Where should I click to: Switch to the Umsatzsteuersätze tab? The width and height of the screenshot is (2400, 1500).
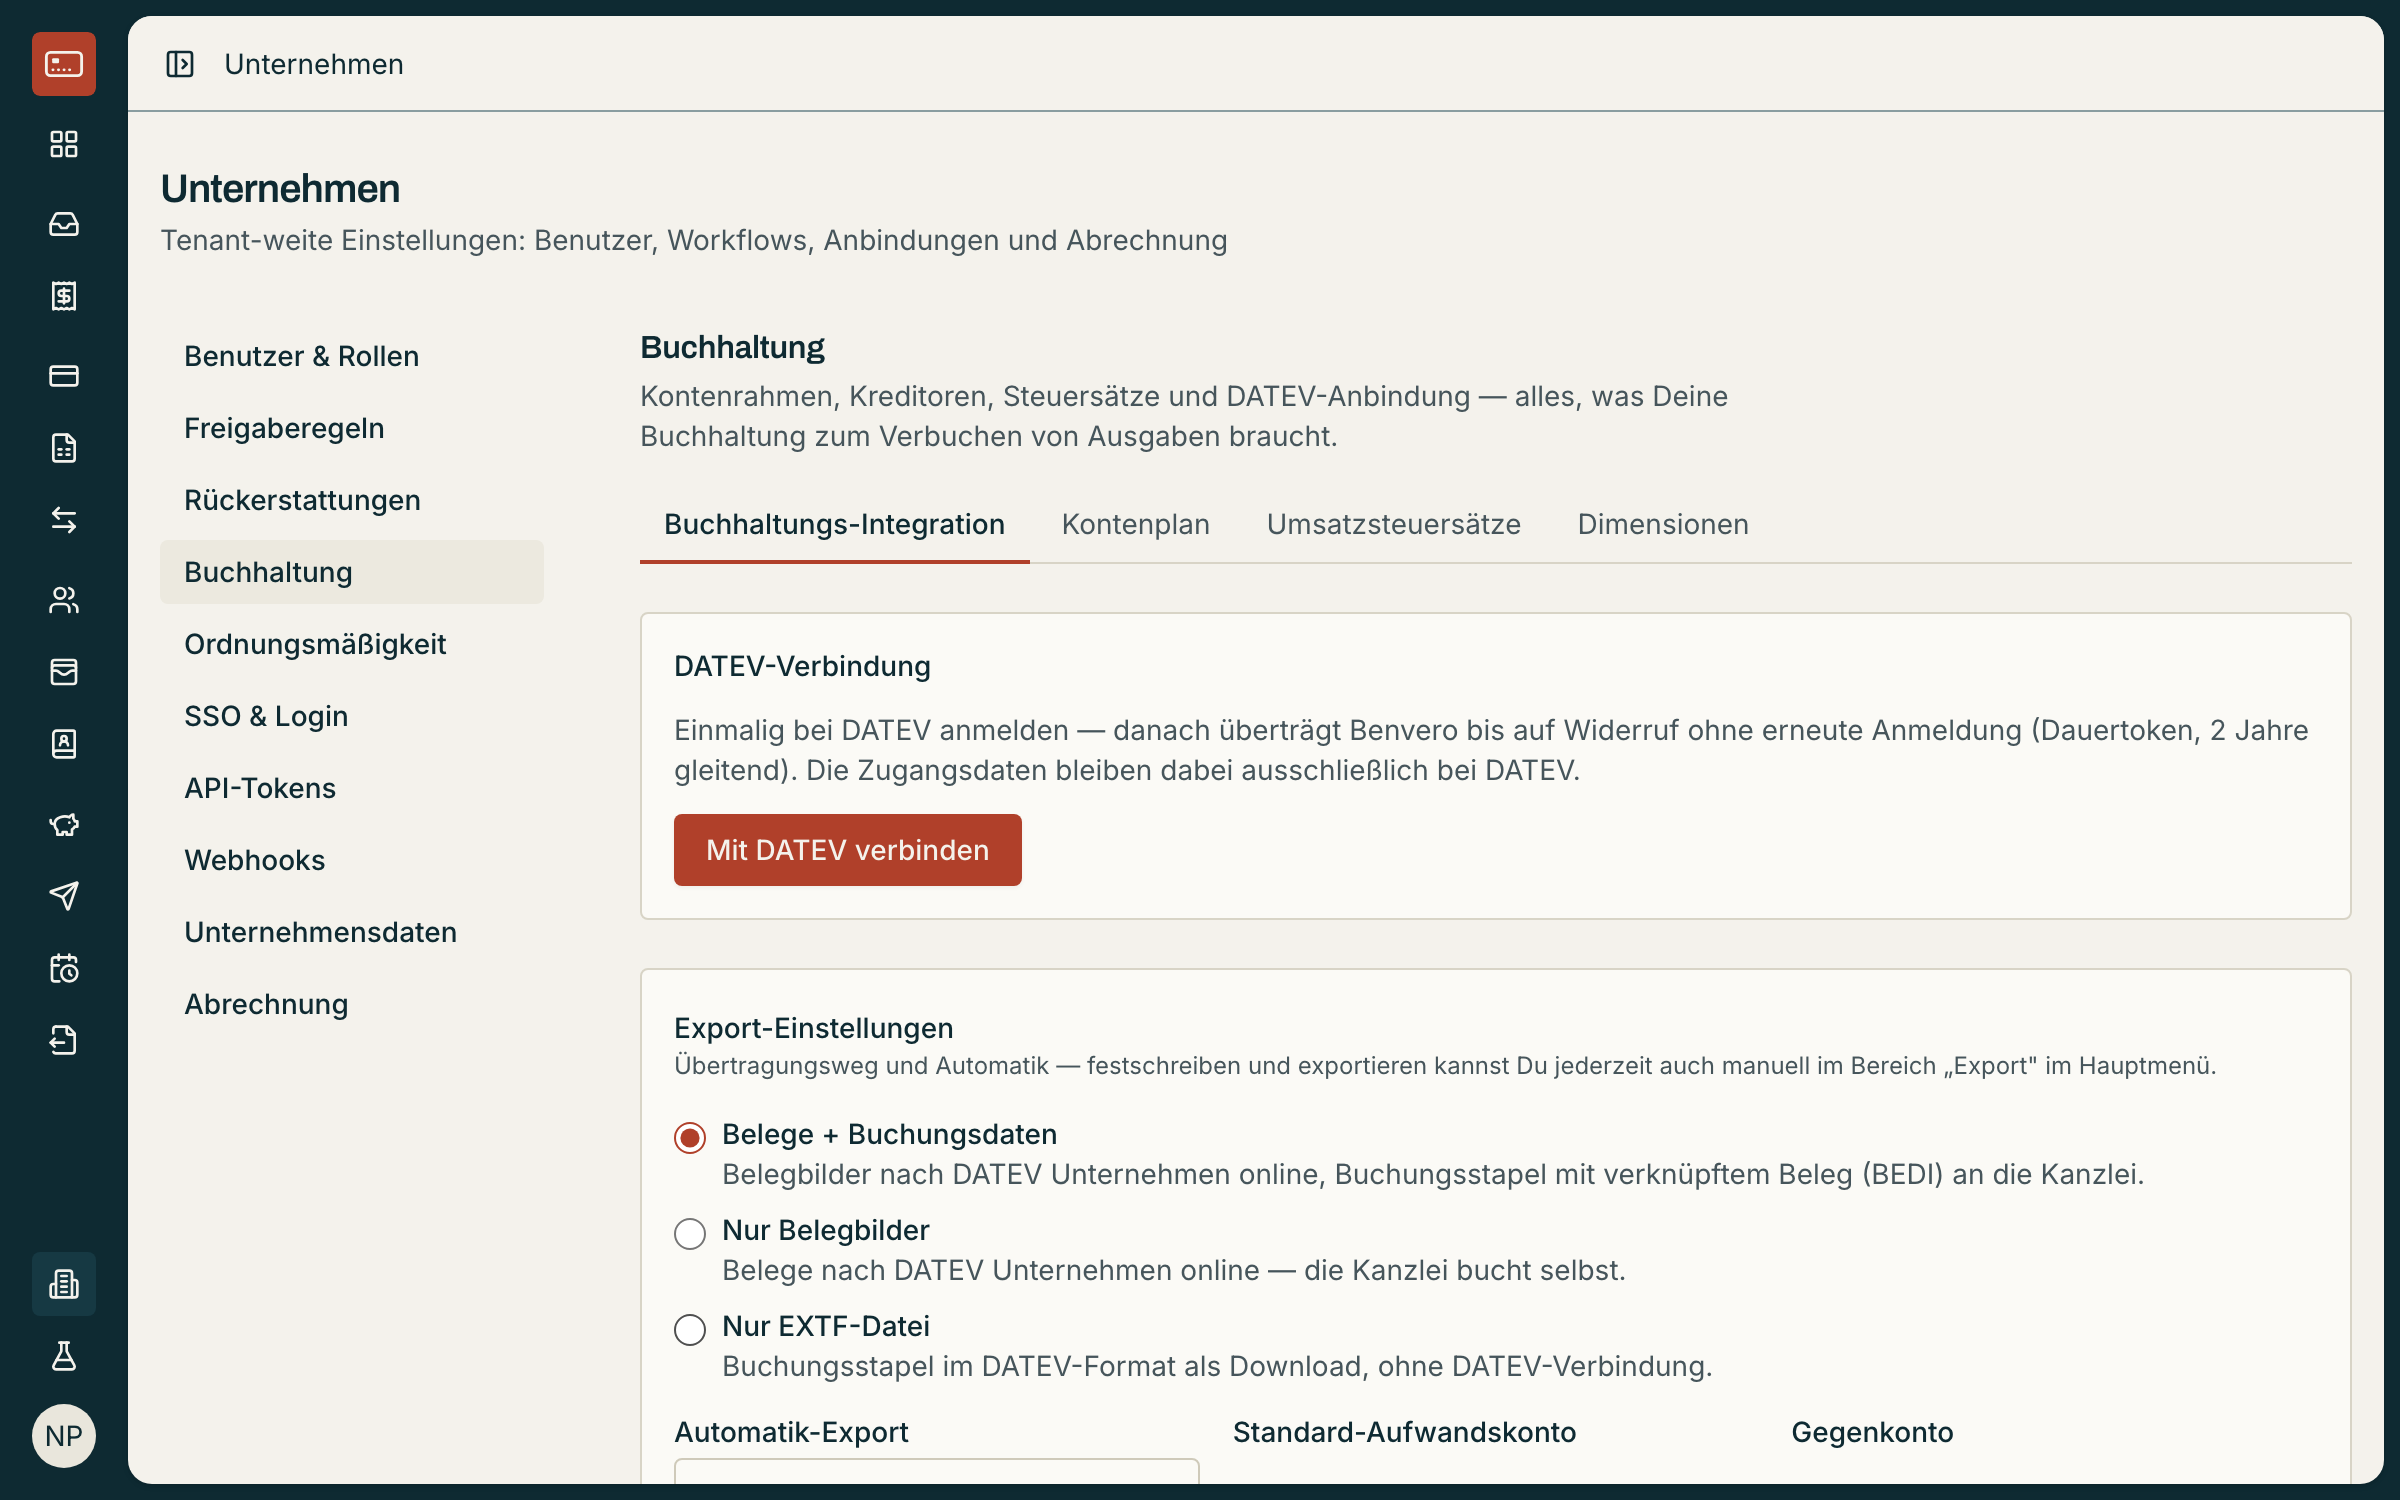1394,524
